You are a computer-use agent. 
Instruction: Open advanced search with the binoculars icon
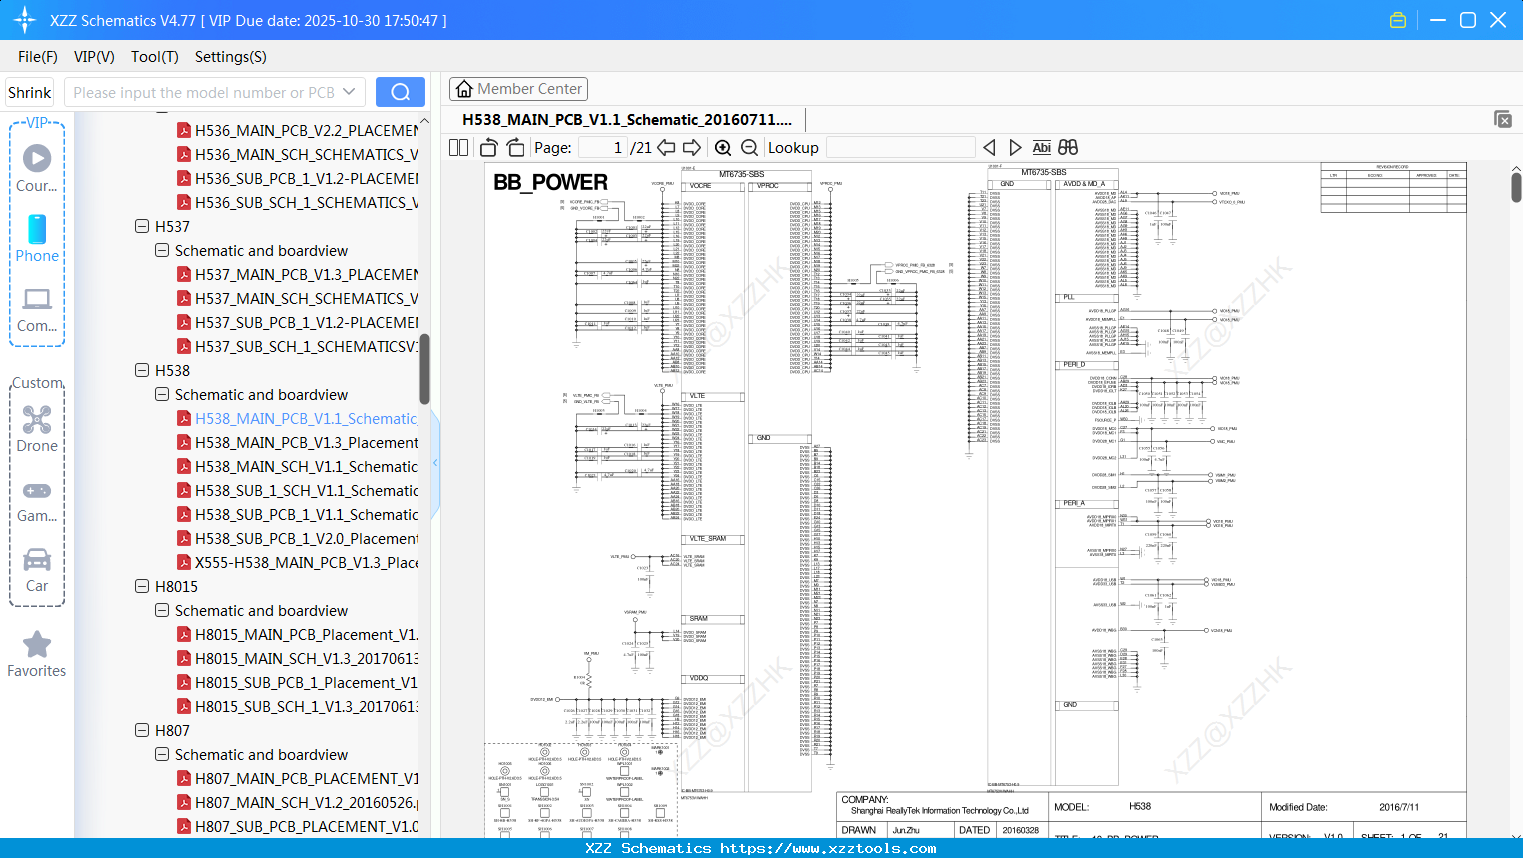pyautogui.click(x=1066, y=147)
